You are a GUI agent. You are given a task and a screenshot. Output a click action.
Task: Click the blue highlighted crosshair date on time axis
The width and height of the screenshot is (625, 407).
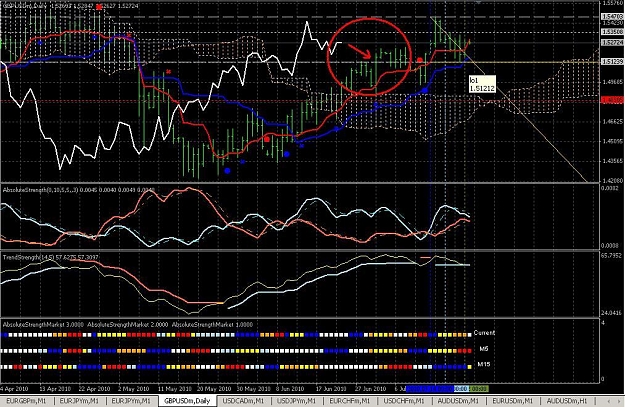coord(430,389)
